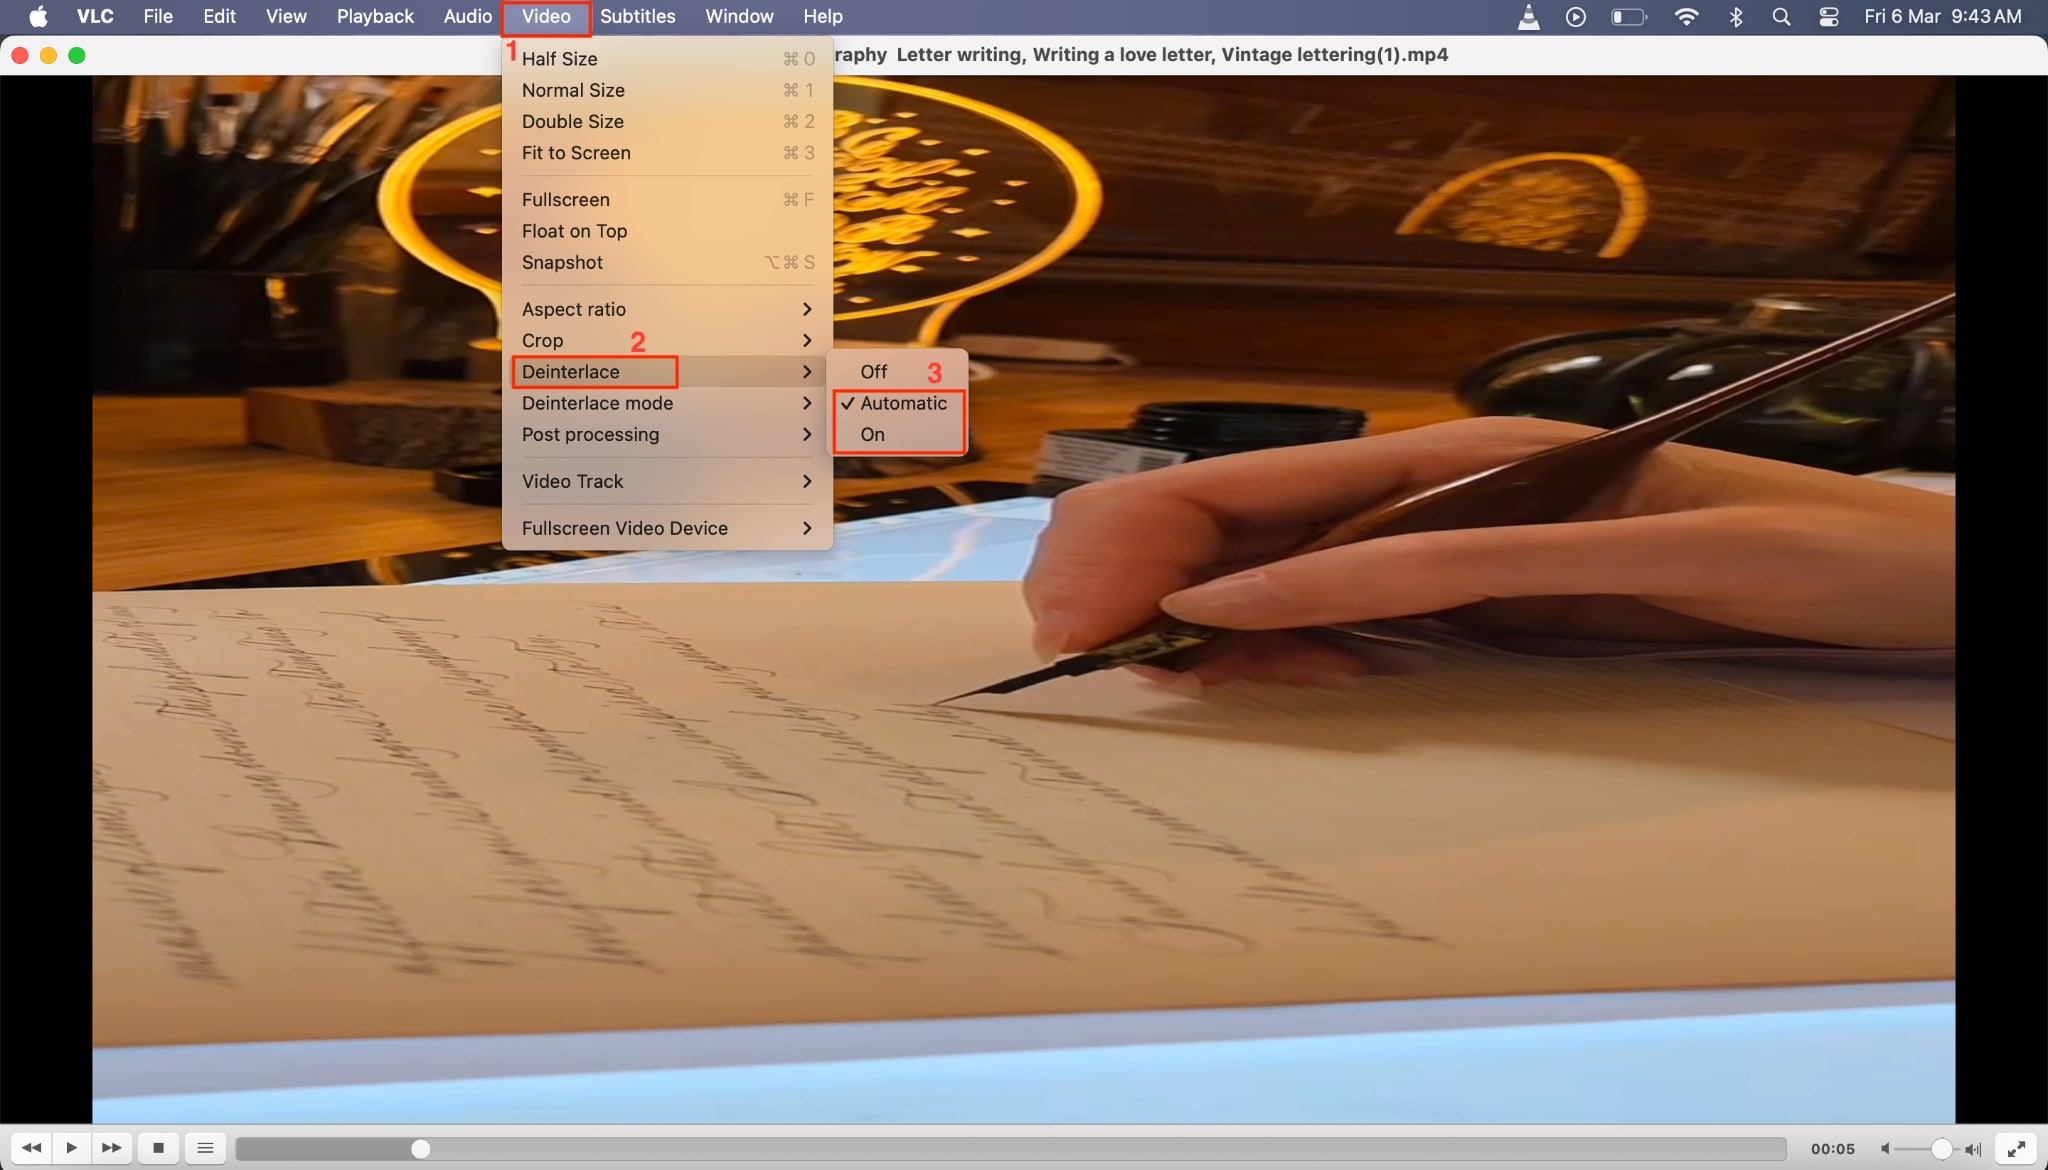Screen dimensions: 2048x1170
Task: Expand the Aspect ratio submenu
Action: point(573,308)
